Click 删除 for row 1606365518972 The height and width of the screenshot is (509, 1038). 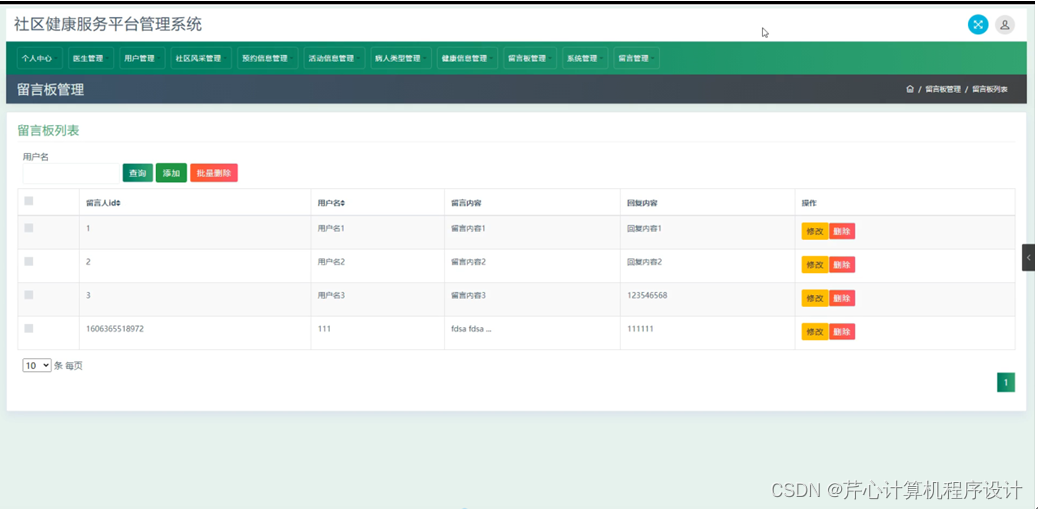click(x=842, y=332)
